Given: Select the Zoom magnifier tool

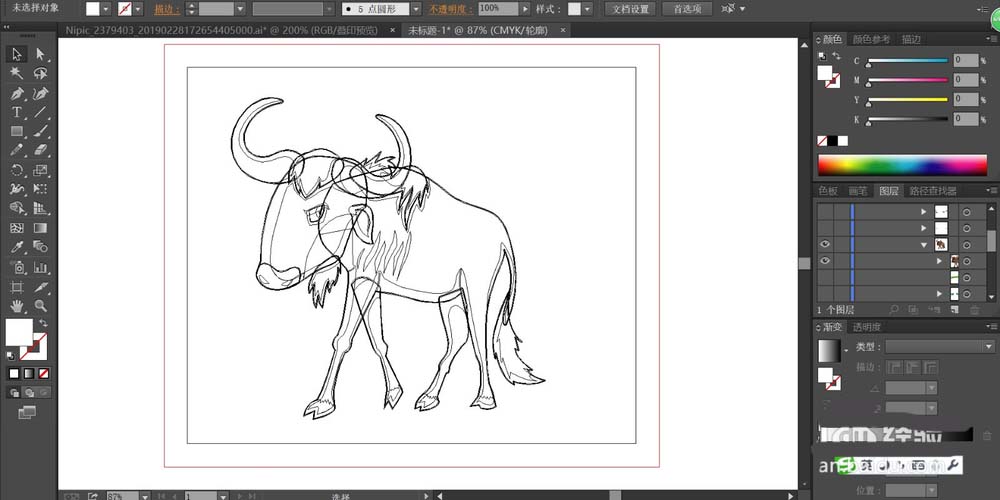Looking at the screenshot, I should [40, 306].
